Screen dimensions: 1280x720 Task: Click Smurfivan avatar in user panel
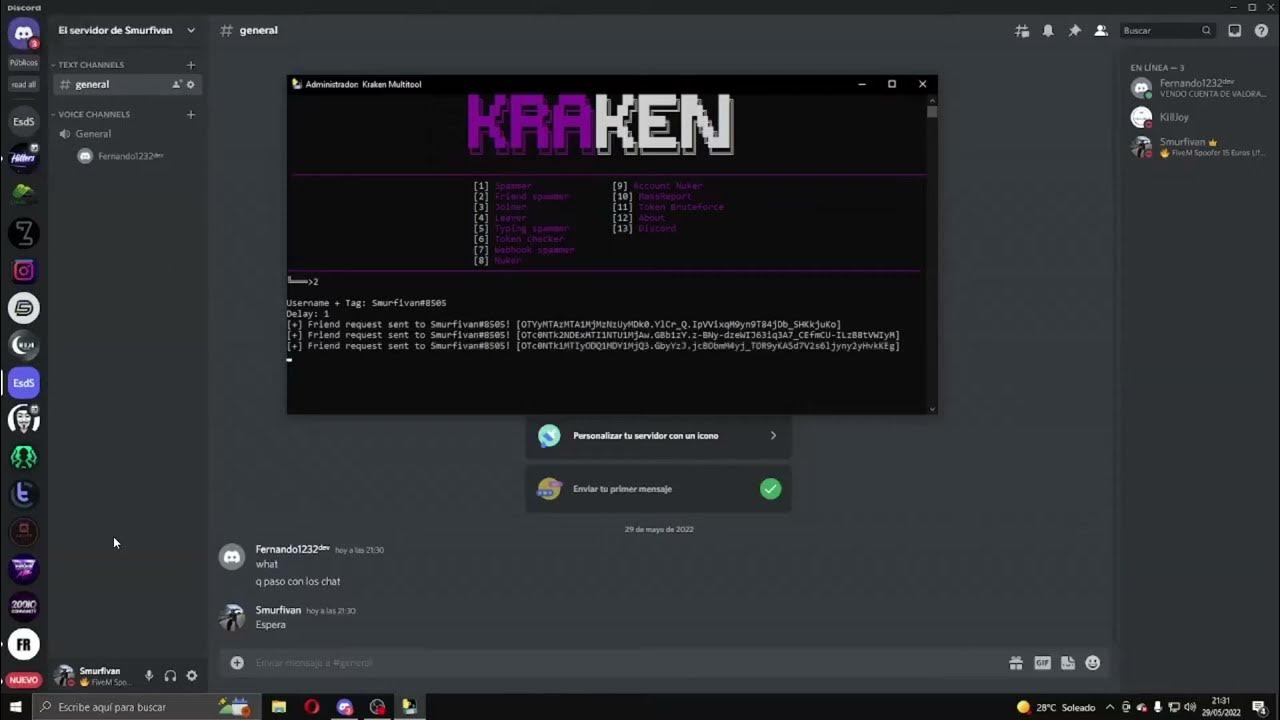pos(64,676)
